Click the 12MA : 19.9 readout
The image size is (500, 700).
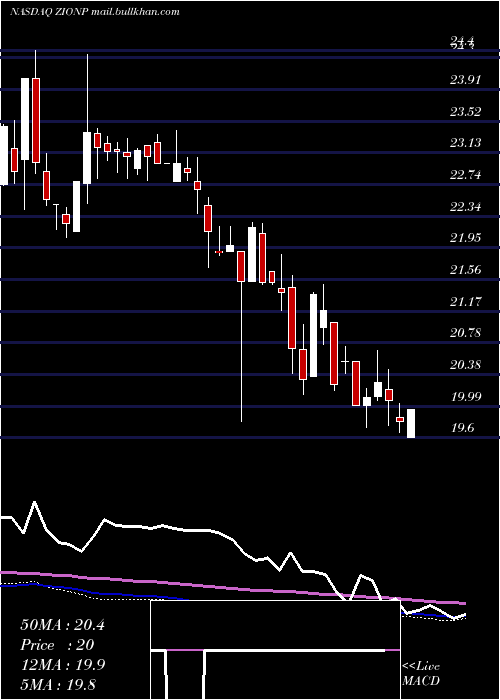(62, 665)
